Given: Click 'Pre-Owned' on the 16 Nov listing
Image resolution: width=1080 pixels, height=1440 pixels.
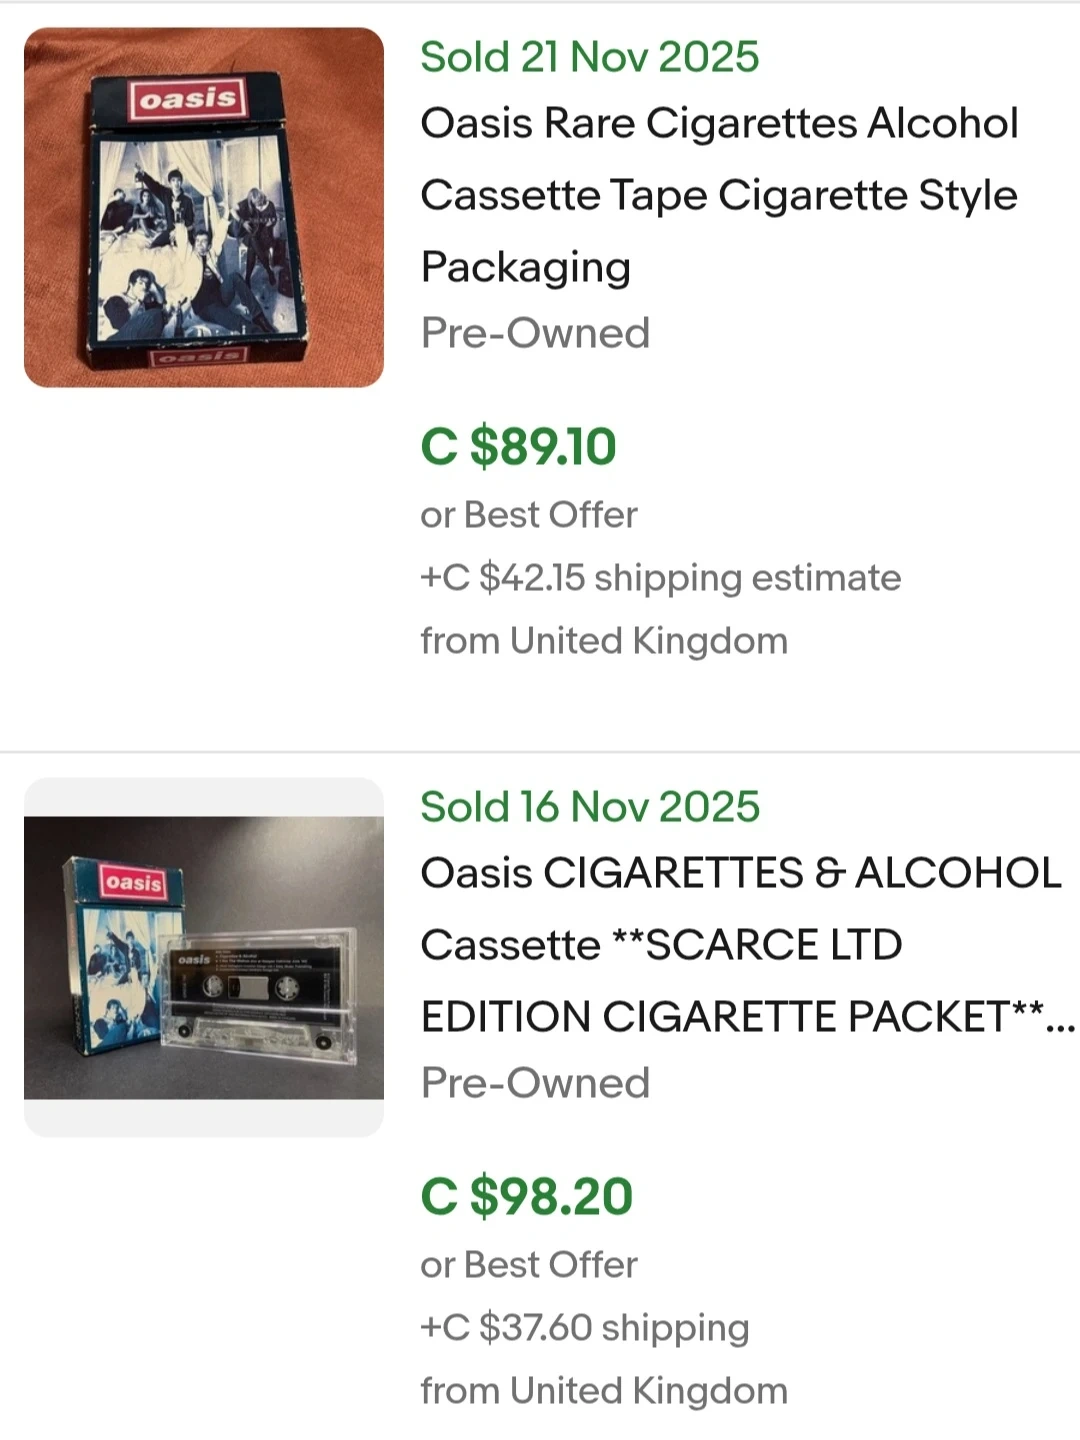Looking at the screenshot, I should pos(535,1083).
